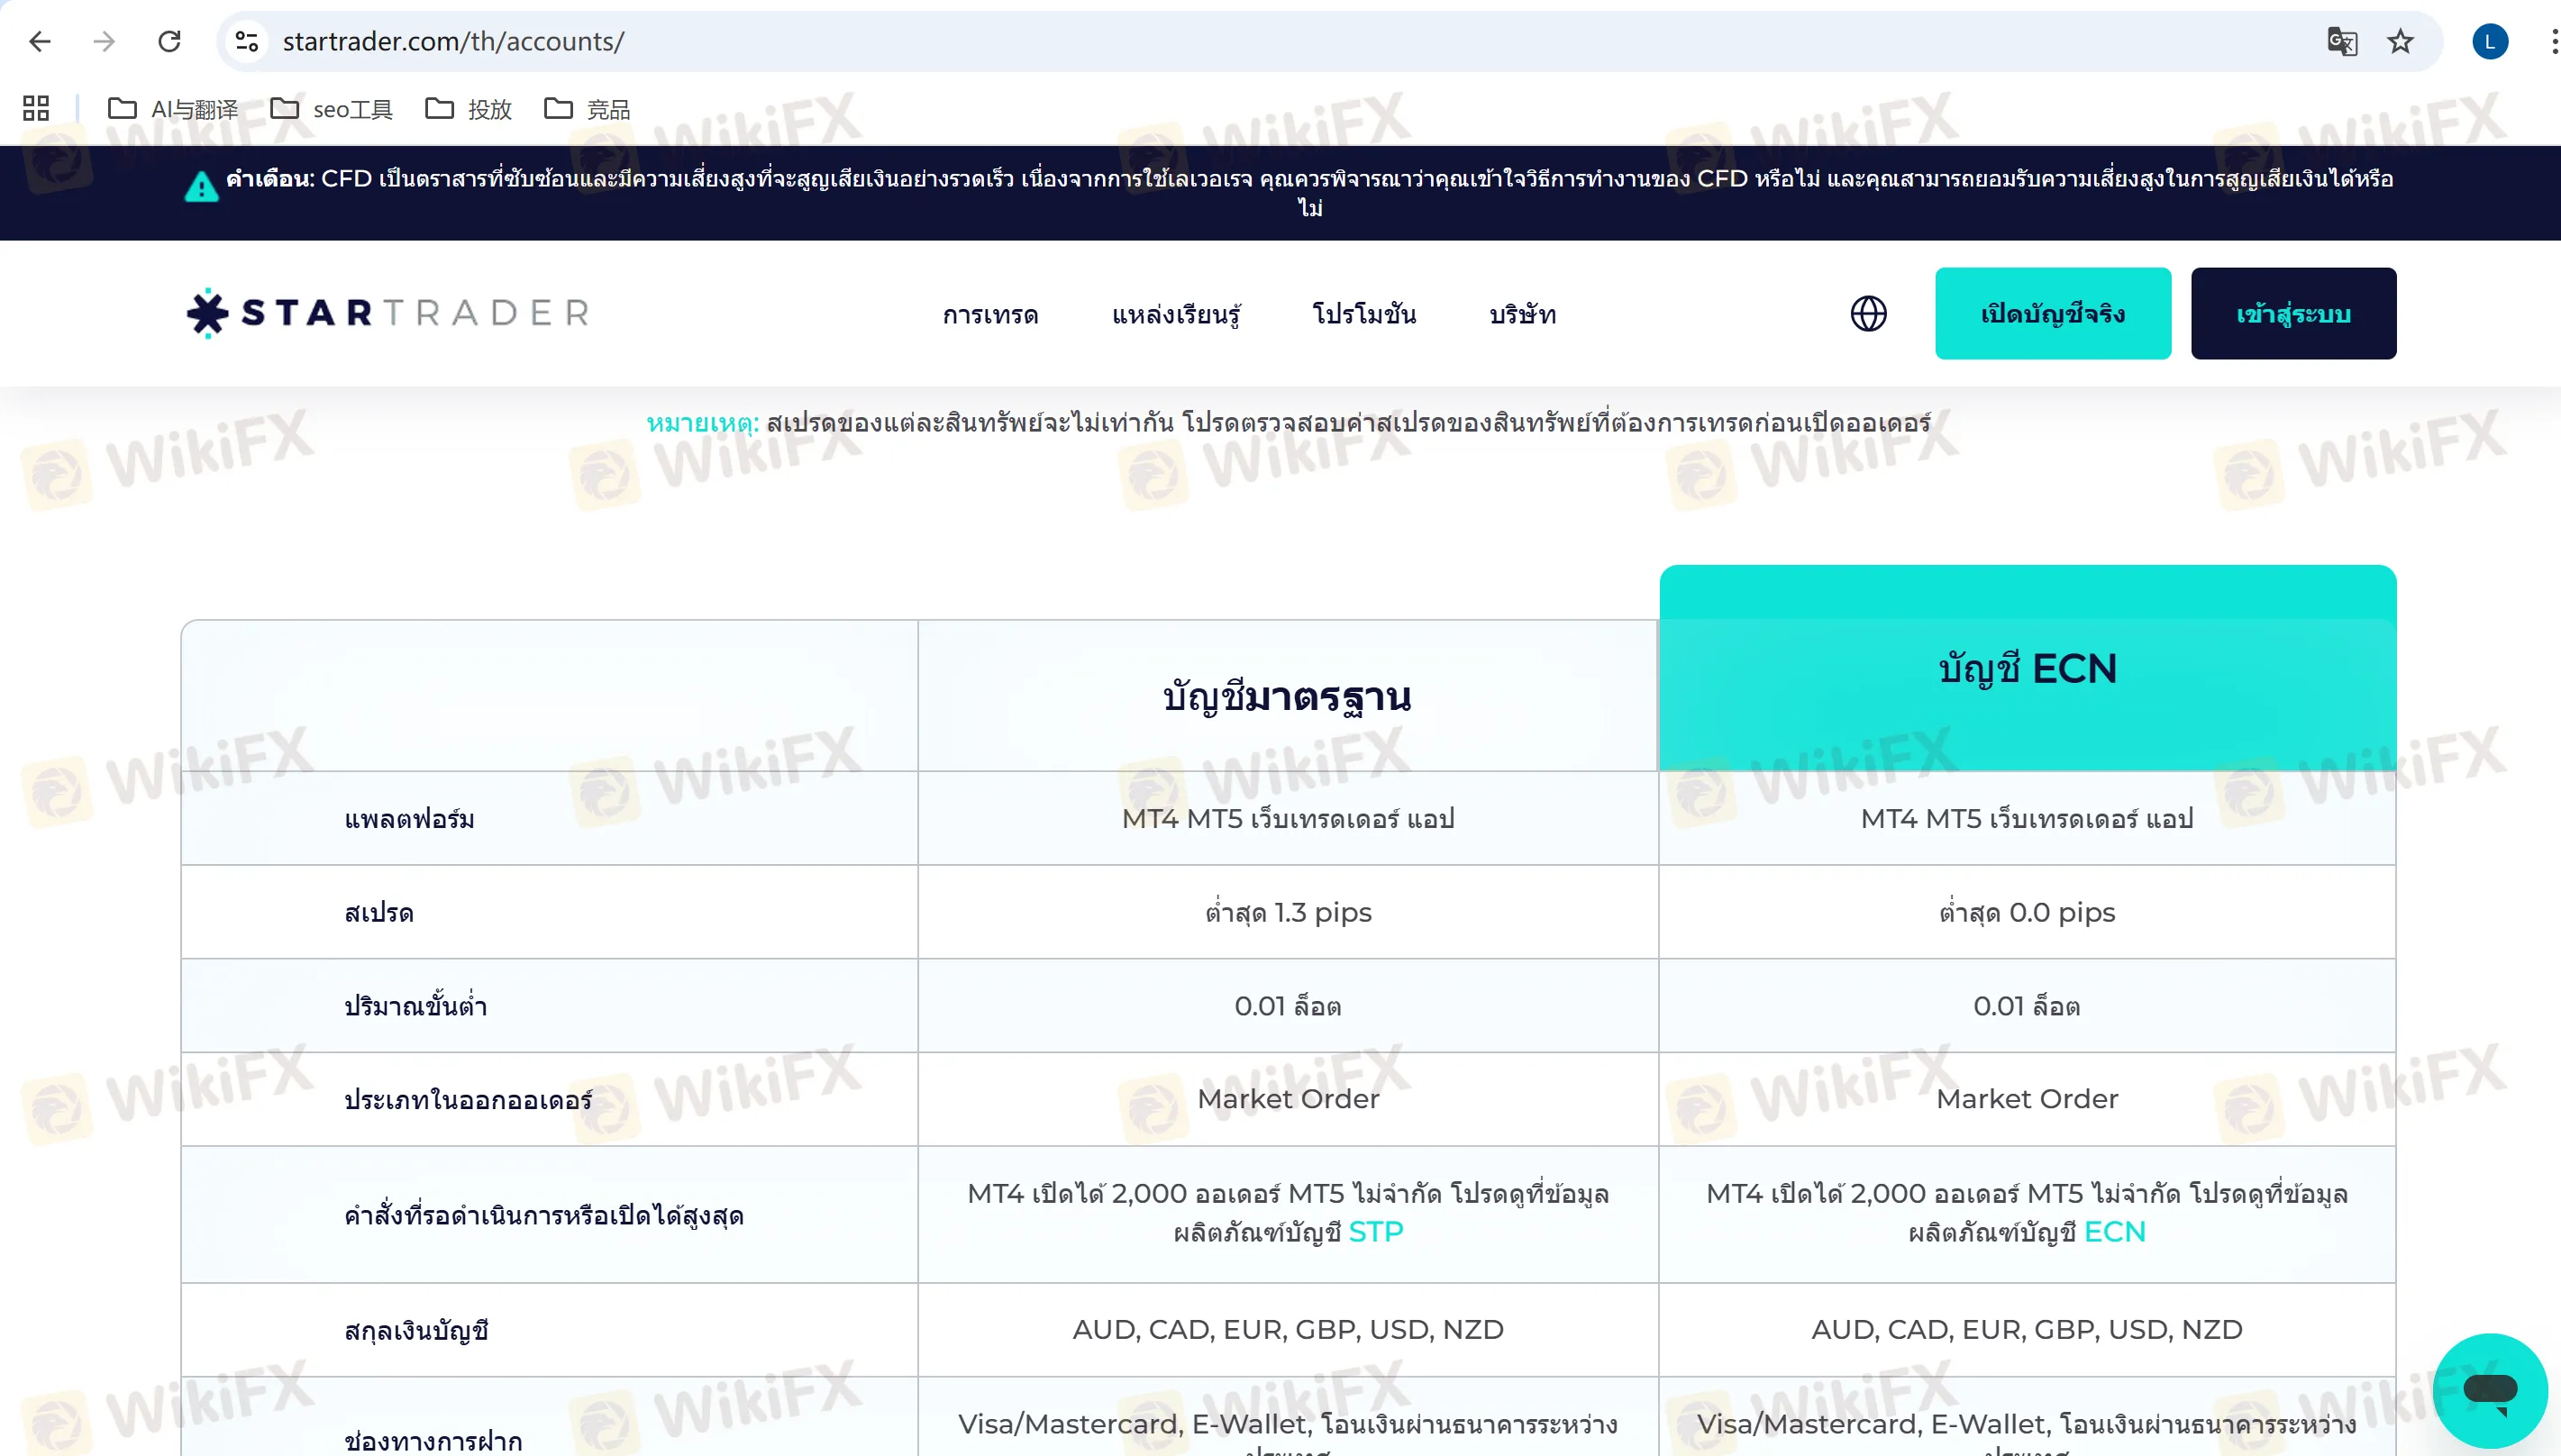The image size is (2561, 1456).
Task: Open the ECN account details link
Action: (x=2114, y=1231)
